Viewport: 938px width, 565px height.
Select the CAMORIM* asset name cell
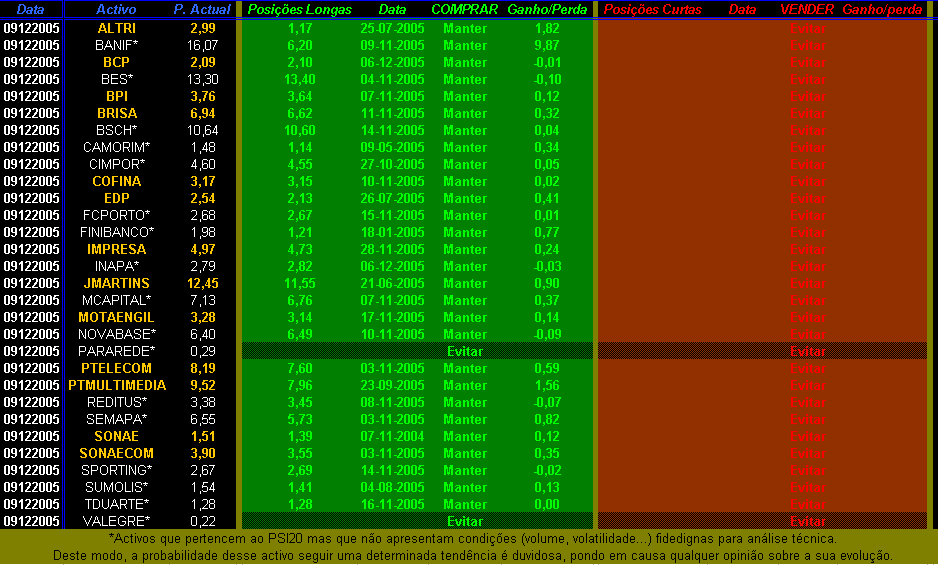(x=117, y=147)
